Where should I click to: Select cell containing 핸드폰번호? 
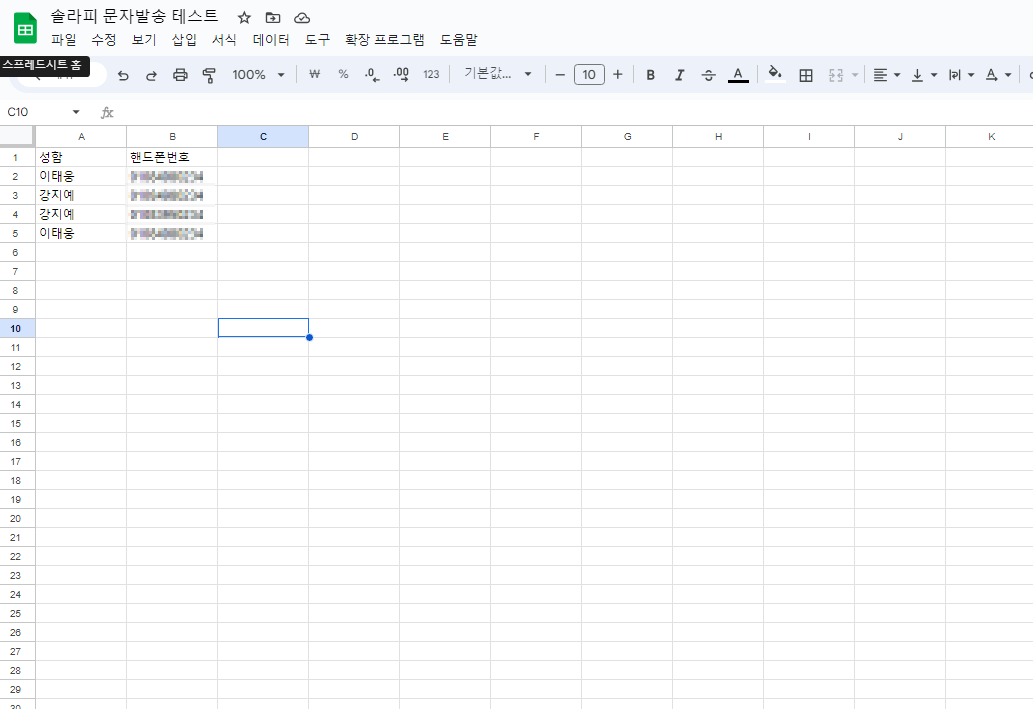point(172,157)
